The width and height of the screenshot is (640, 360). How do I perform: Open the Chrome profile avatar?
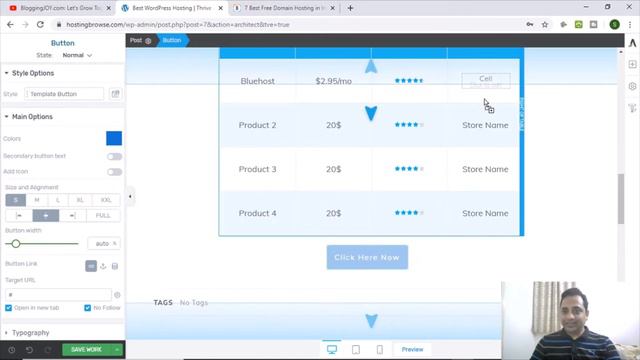pos(614,24)
